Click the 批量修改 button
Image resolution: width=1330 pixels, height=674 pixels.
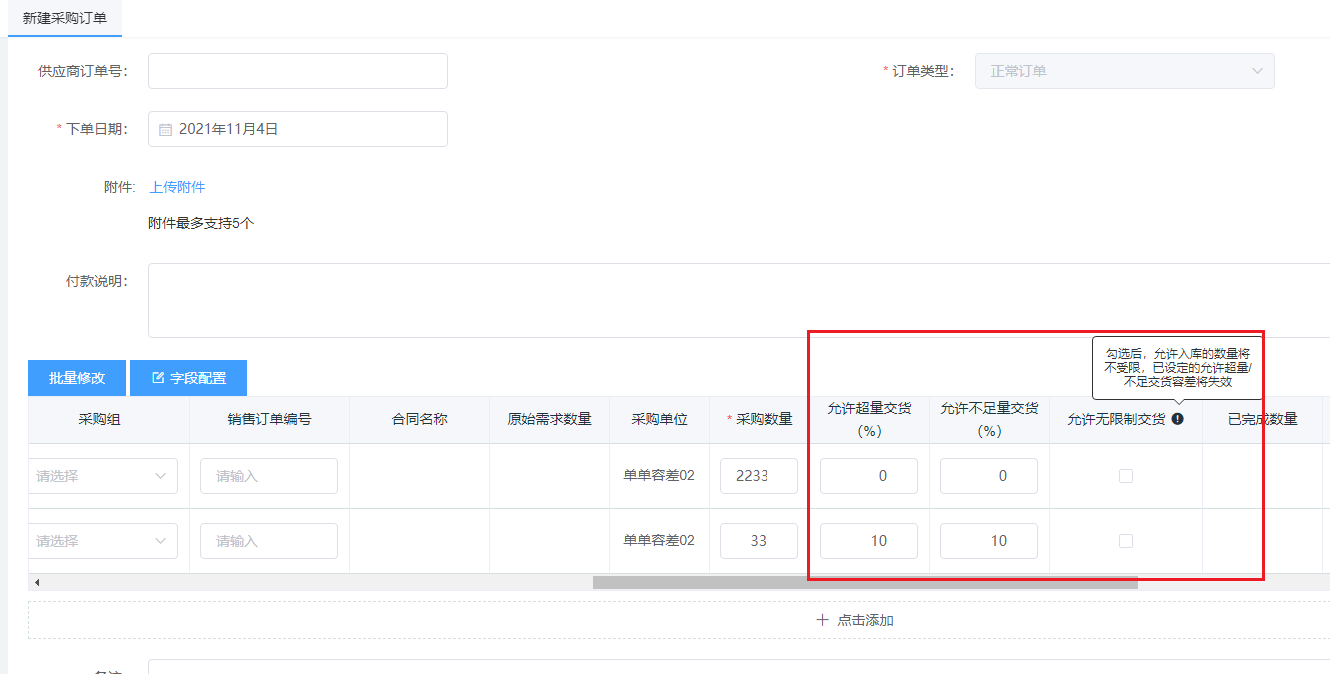tap(76, 378)
